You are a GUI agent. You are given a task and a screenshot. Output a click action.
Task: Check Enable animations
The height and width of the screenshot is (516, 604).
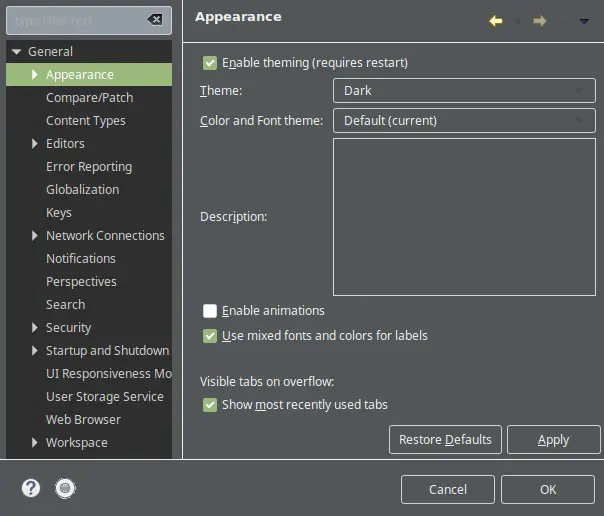(x=210, y=311)
